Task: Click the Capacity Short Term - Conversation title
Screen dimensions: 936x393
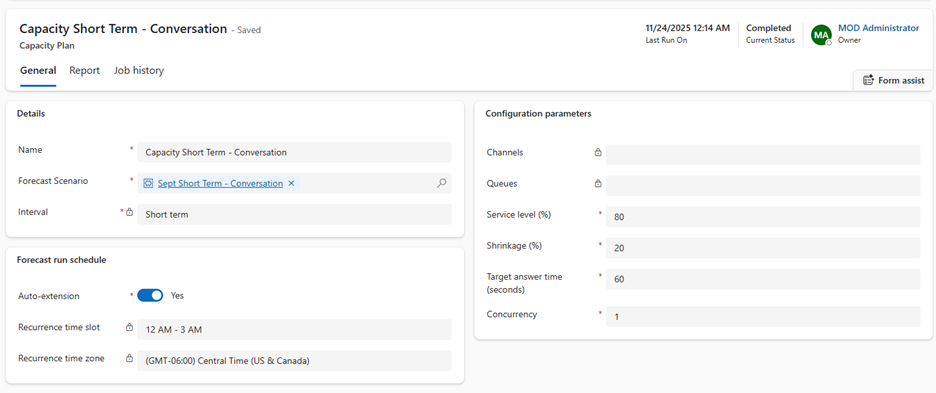Action: tap(124, 29)
